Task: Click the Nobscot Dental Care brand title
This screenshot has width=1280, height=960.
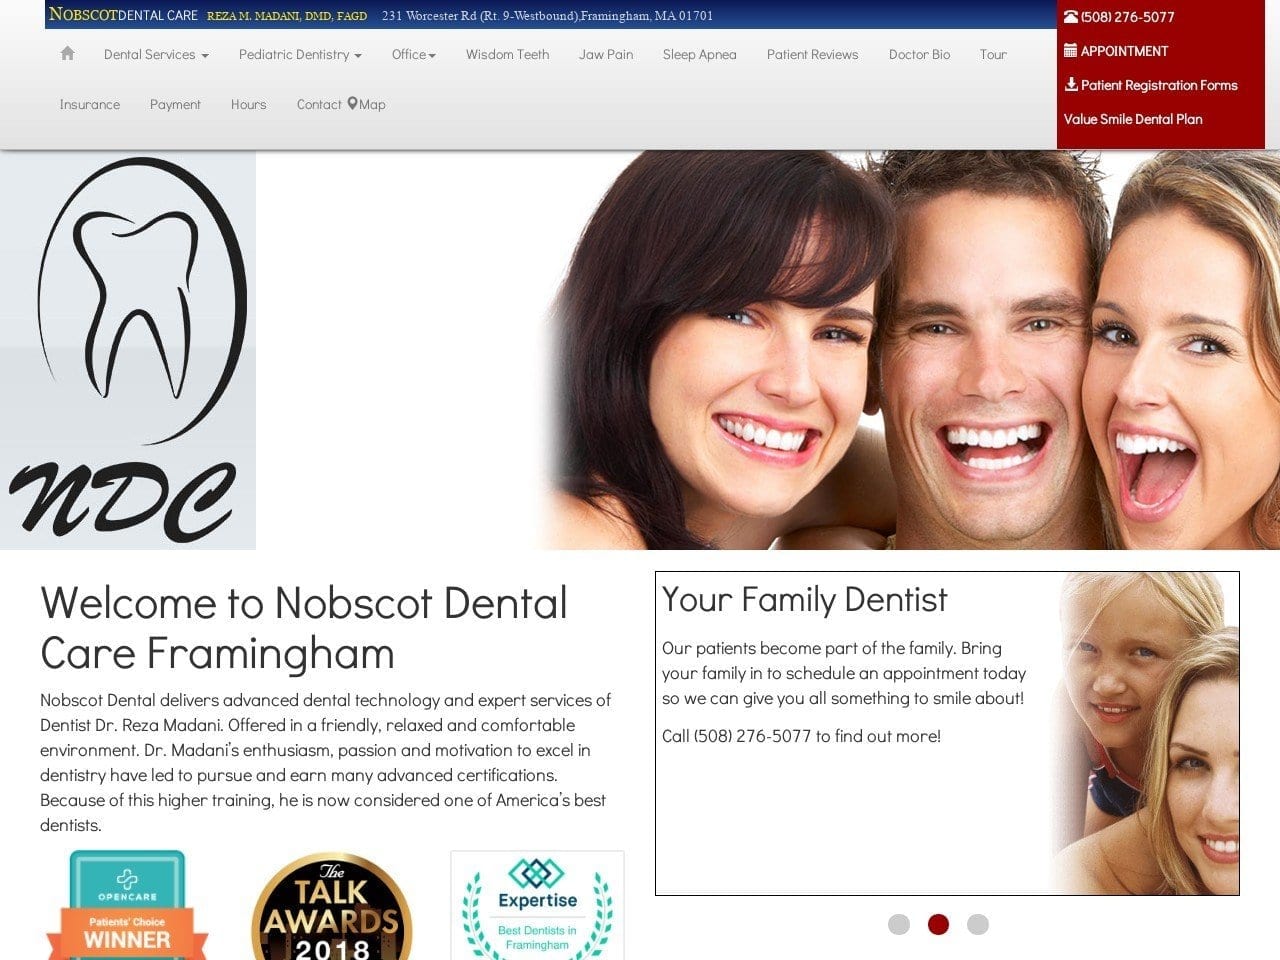Action: click(123, 15)
